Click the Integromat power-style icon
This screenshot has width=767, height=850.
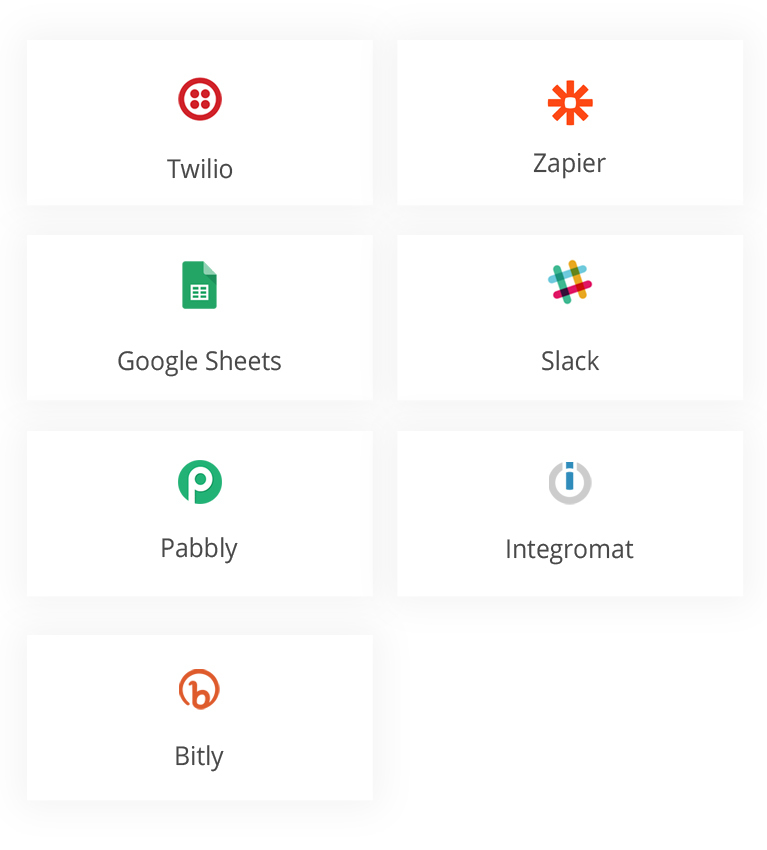tap(570, 482)
